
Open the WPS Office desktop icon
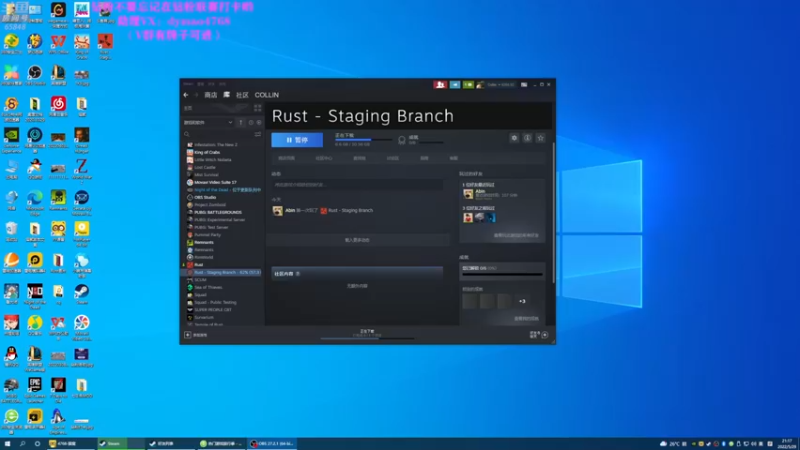[x=58, y=44]
